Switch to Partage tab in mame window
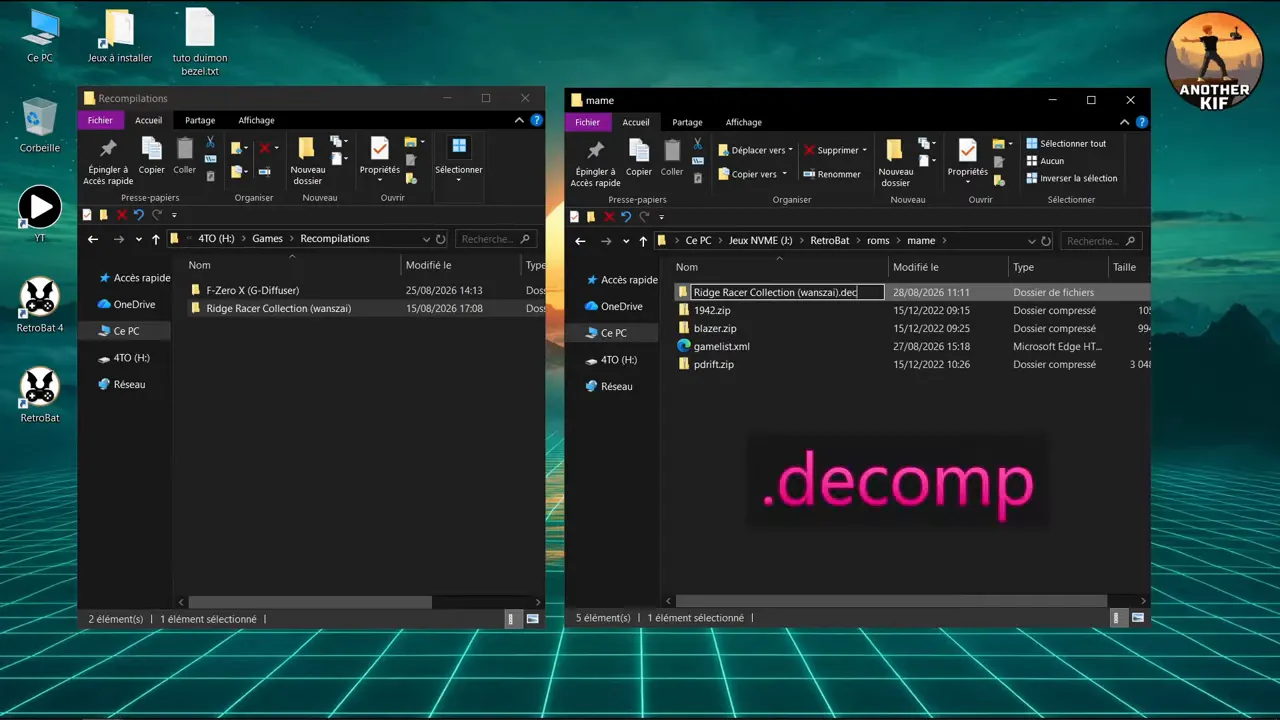Viewport: 1280px width, 720px height. pos(687,122)
